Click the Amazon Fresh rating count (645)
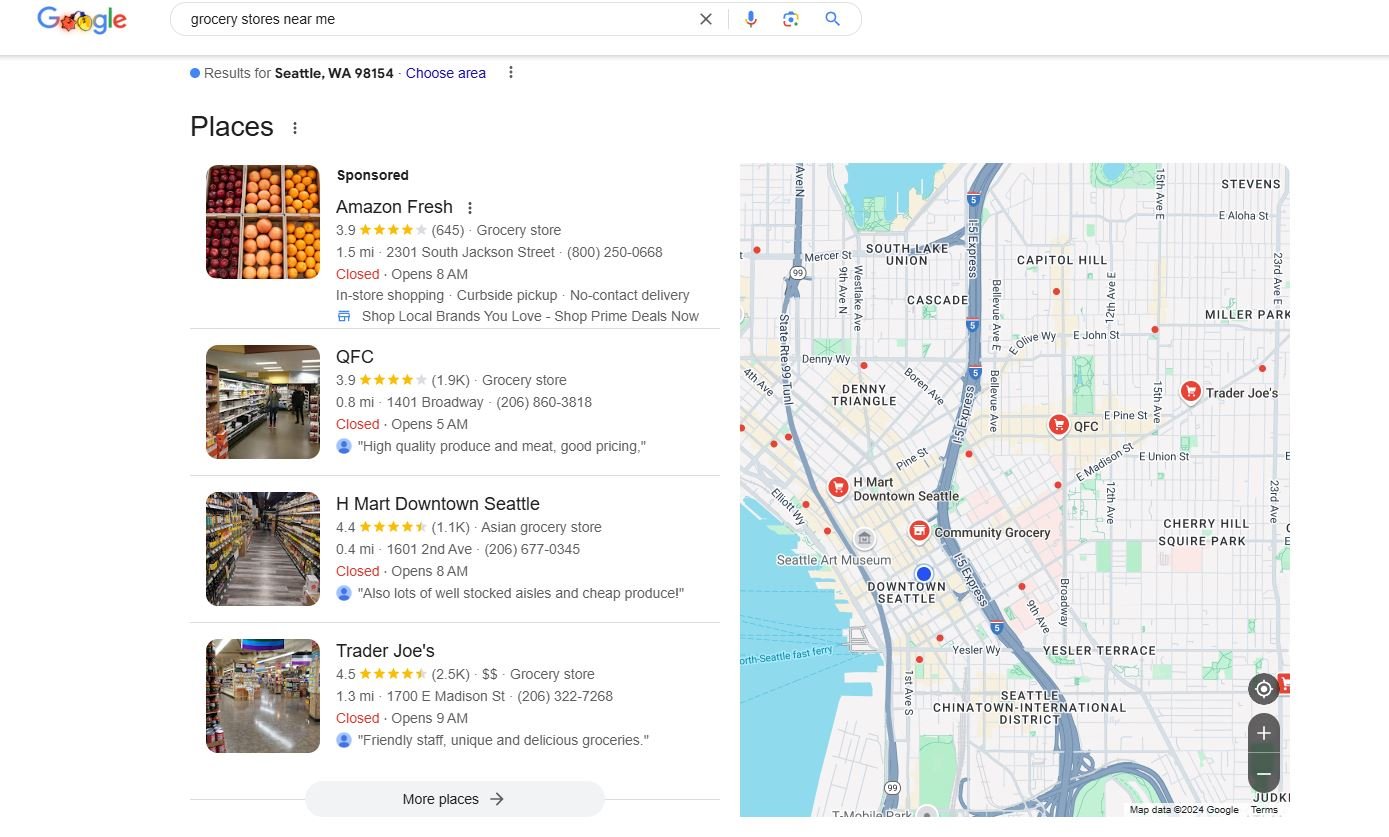This screenshot has height=837, width=1389. click(x=448, y=230)
